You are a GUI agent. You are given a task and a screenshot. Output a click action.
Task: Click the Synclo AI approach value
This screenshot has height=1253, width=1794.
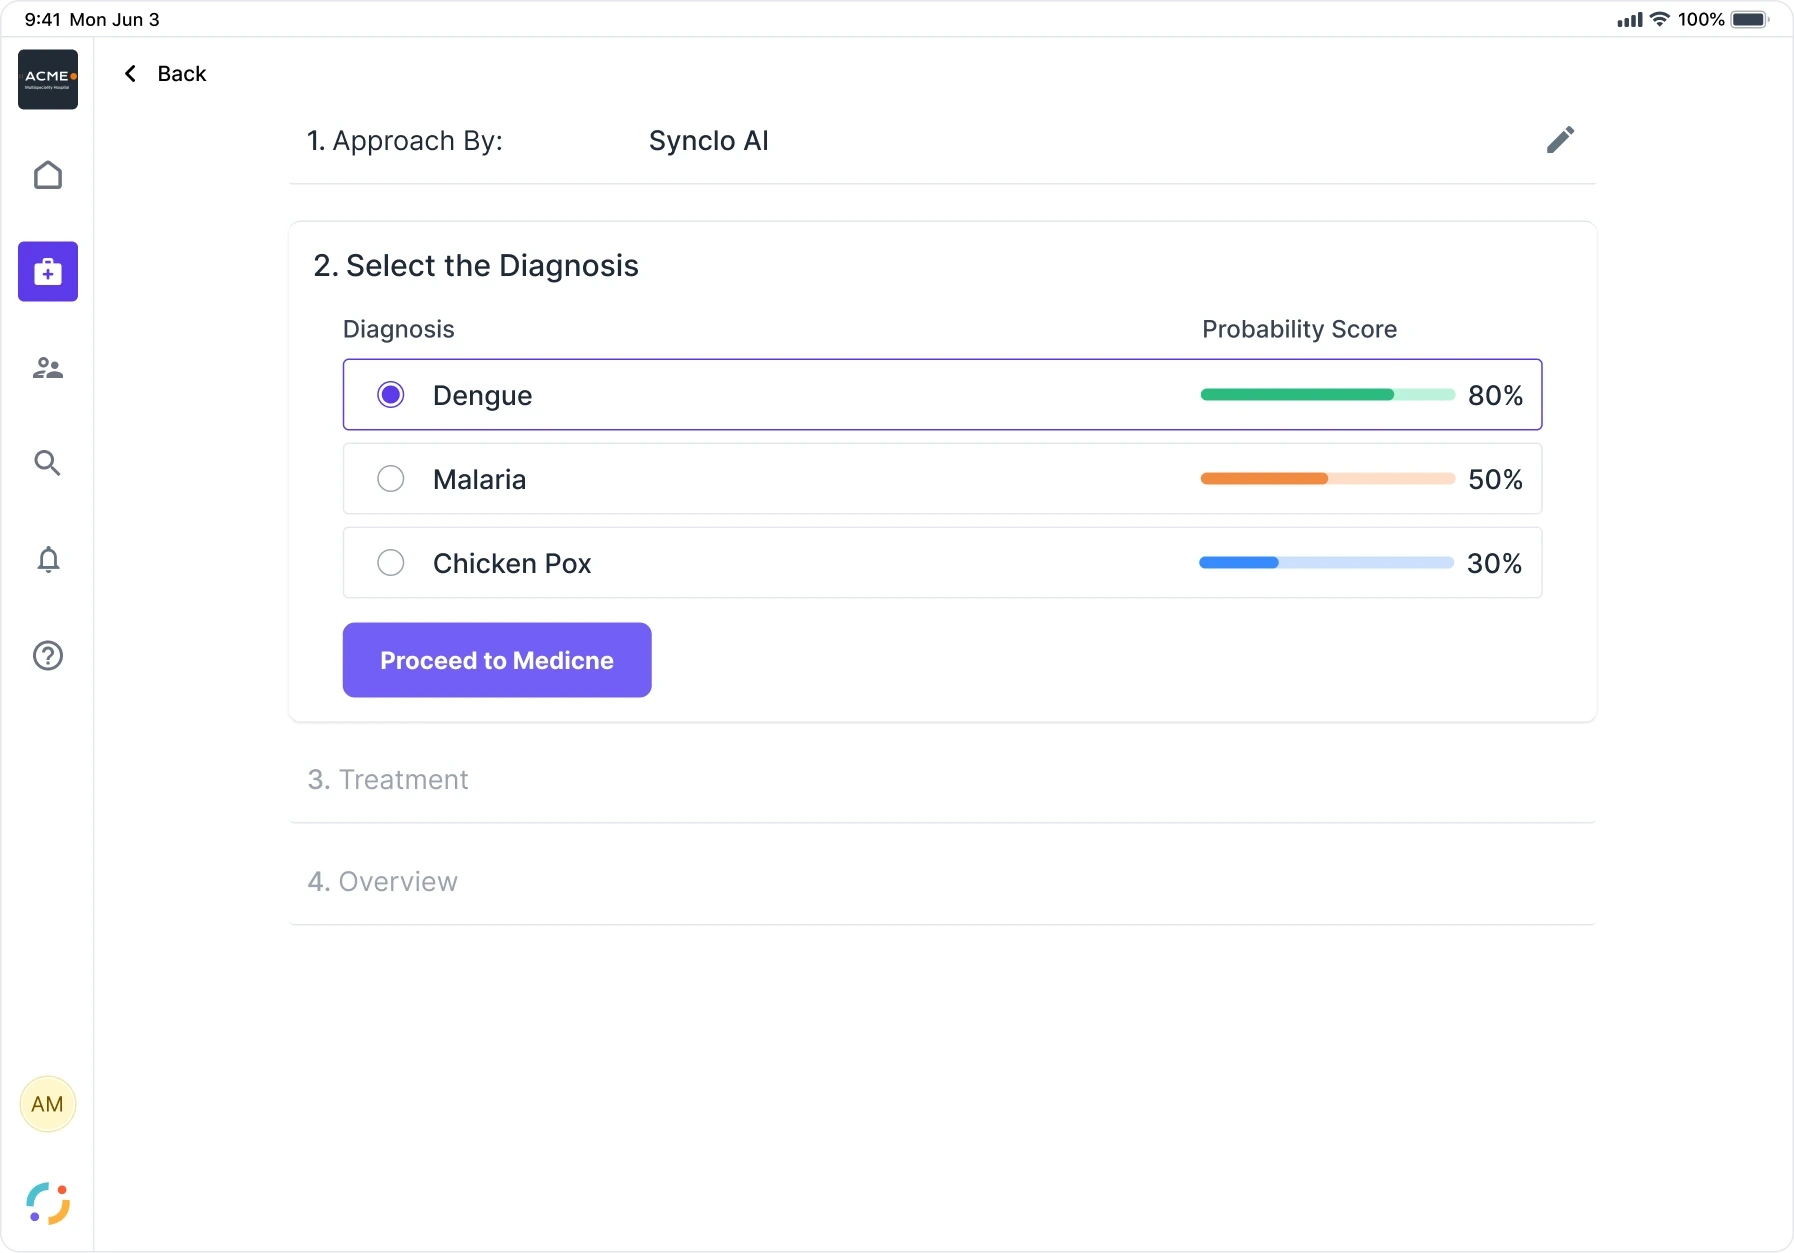tap(709, 141)
